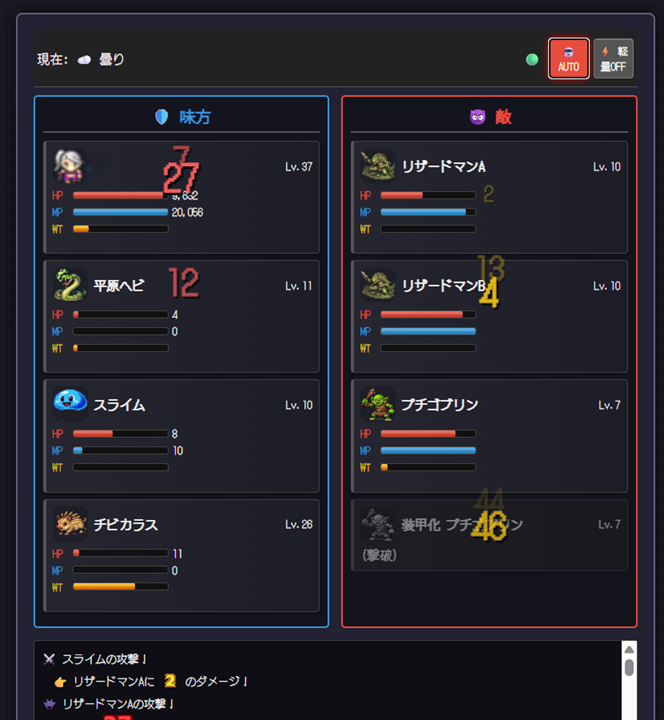Click the scrollbar up arrow in battle log
The image size is (664, 720).
[x=629, y=649]
